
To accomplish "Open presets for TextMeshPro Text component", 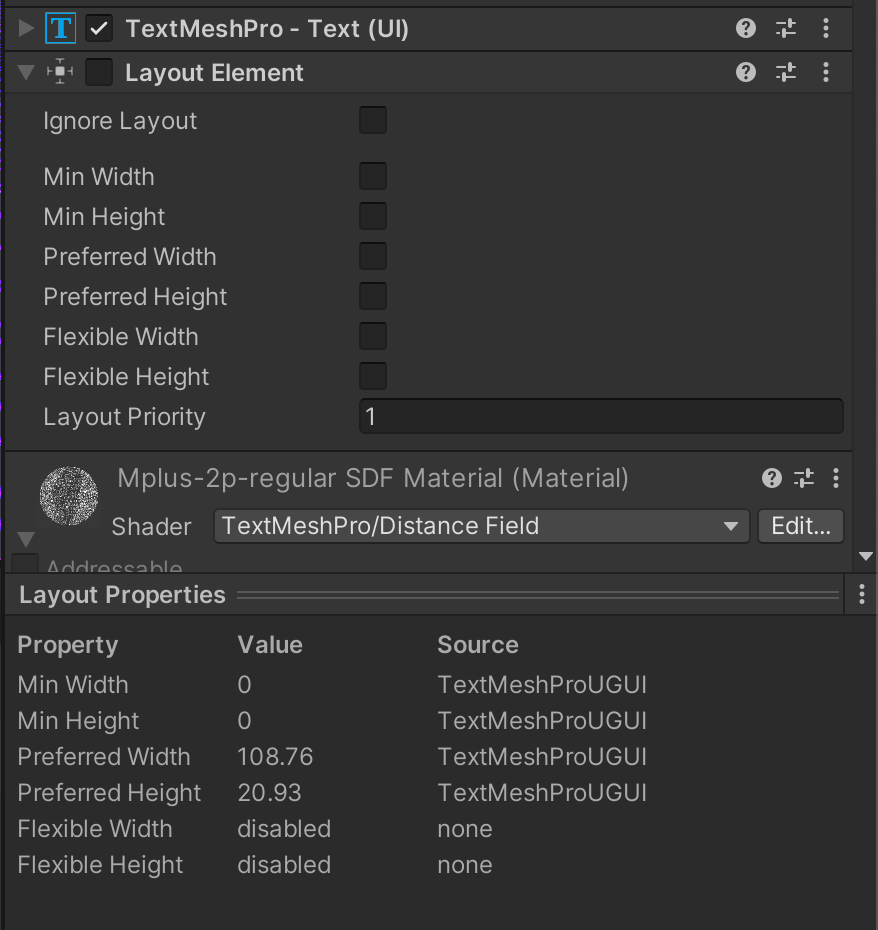I will 786,28.
